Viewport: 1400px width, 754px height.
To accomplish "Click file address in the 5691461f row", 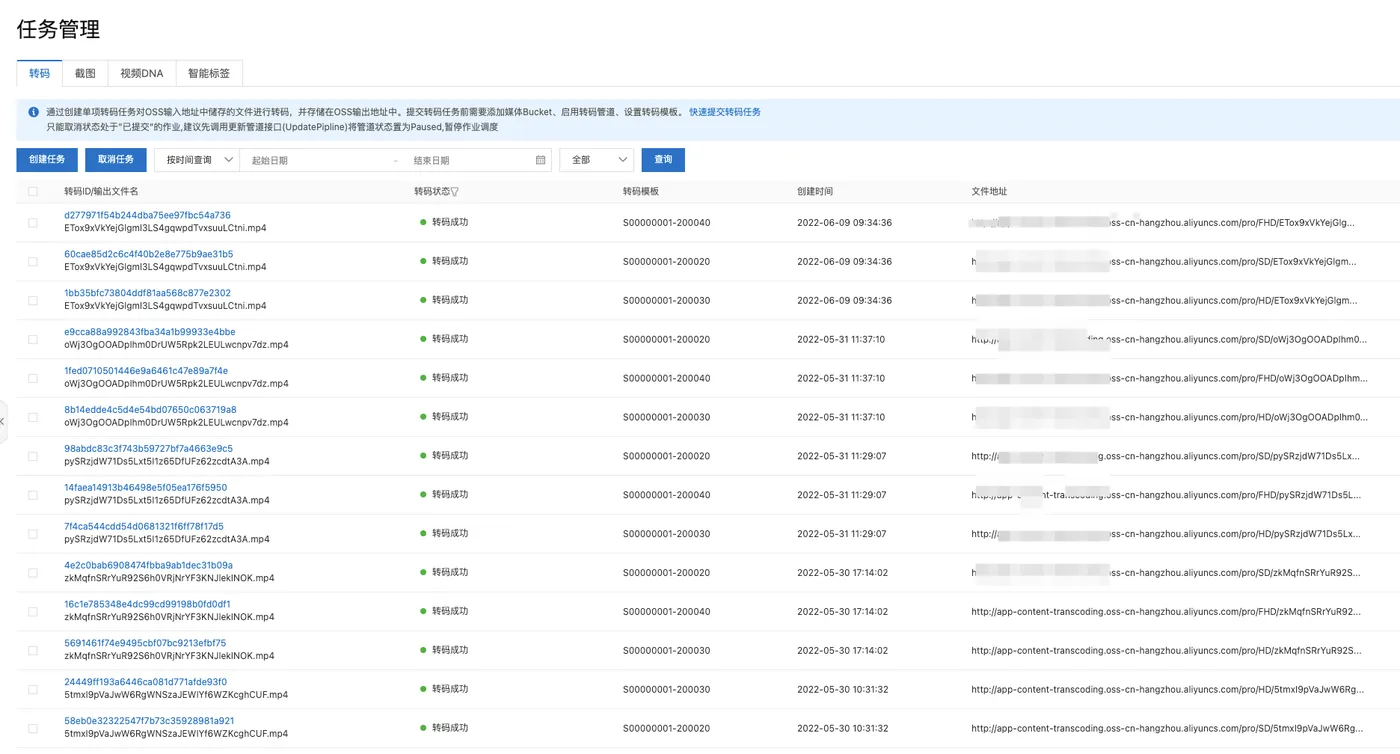I will 1166,651.
